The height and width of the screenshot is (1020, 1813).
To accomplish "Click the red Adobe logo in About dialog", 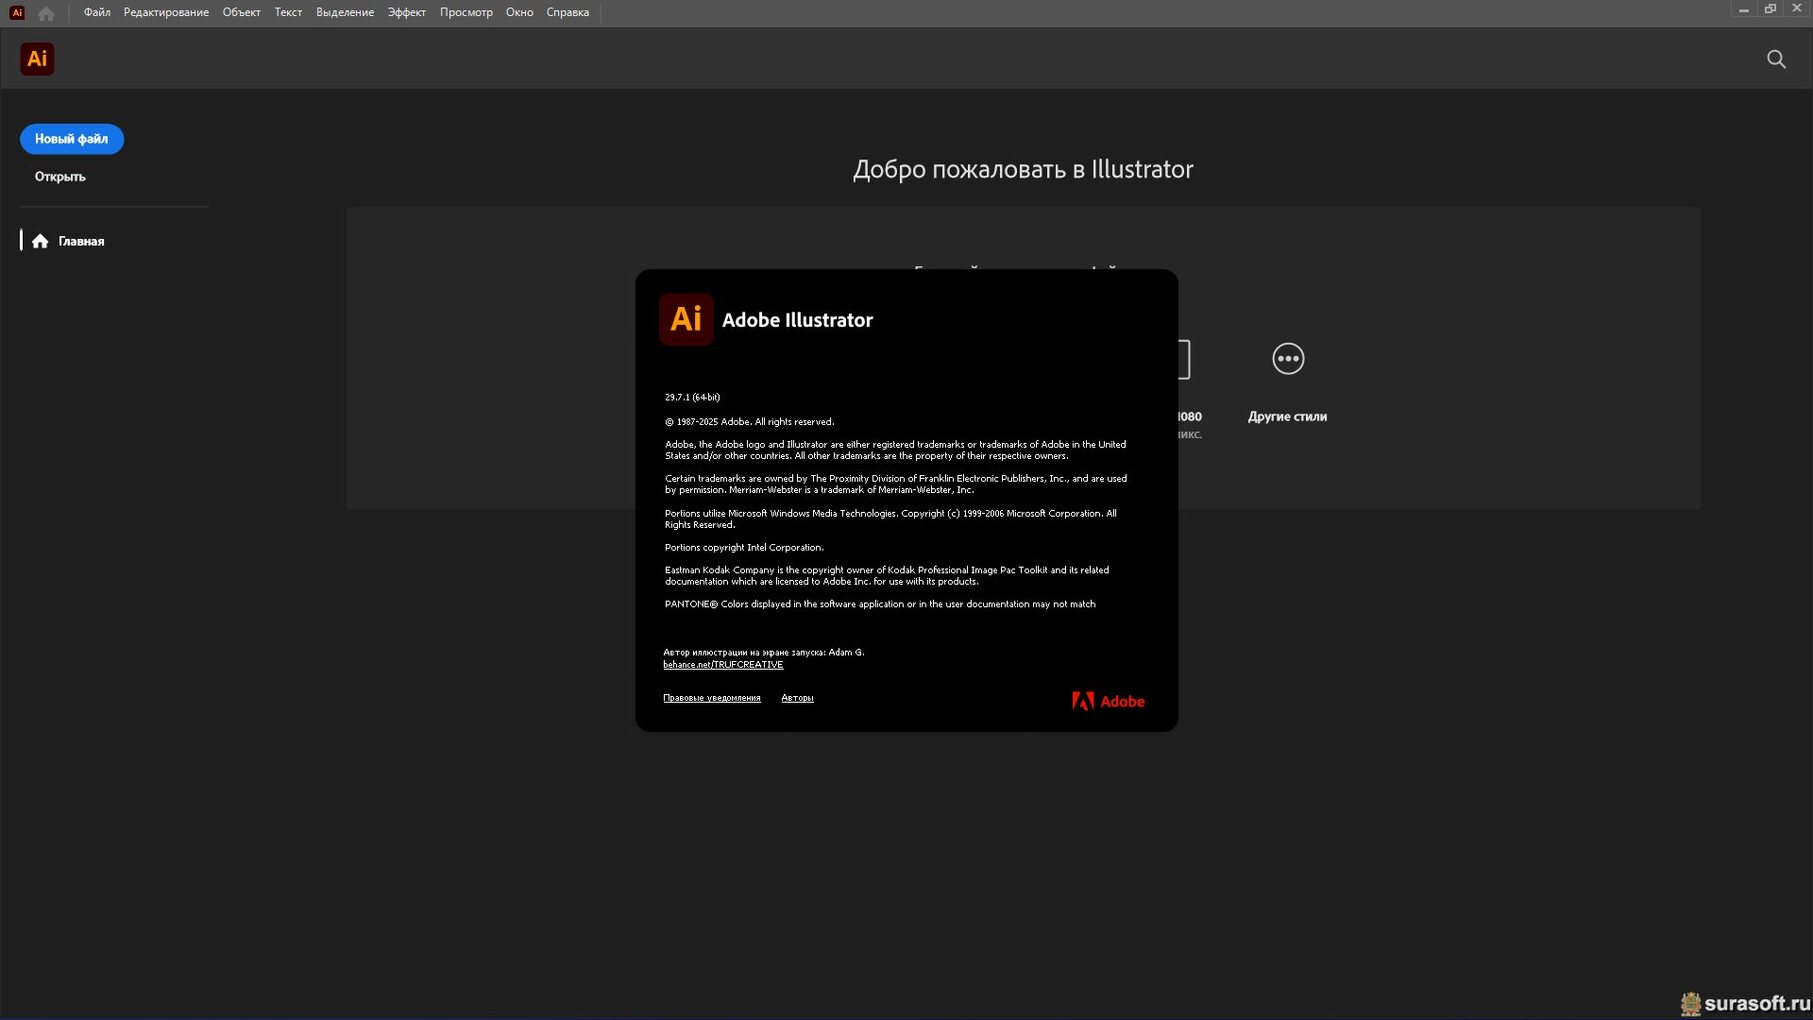I will (x=1108, y=701).
